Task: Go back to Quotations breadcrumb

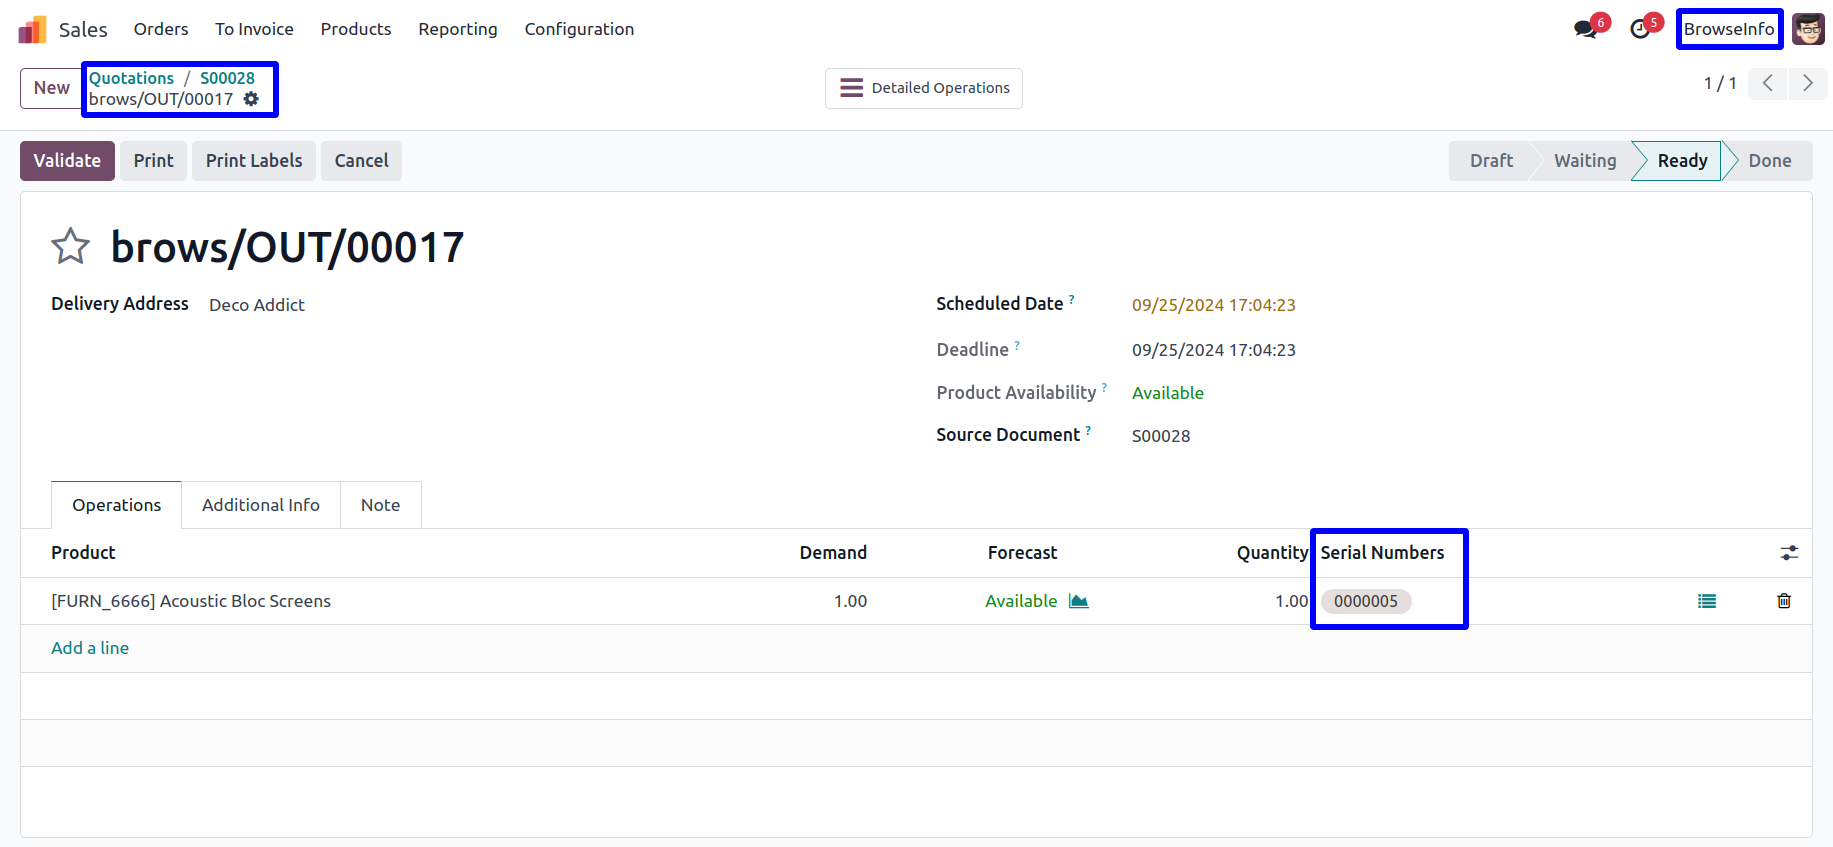Action: point(131,78)
